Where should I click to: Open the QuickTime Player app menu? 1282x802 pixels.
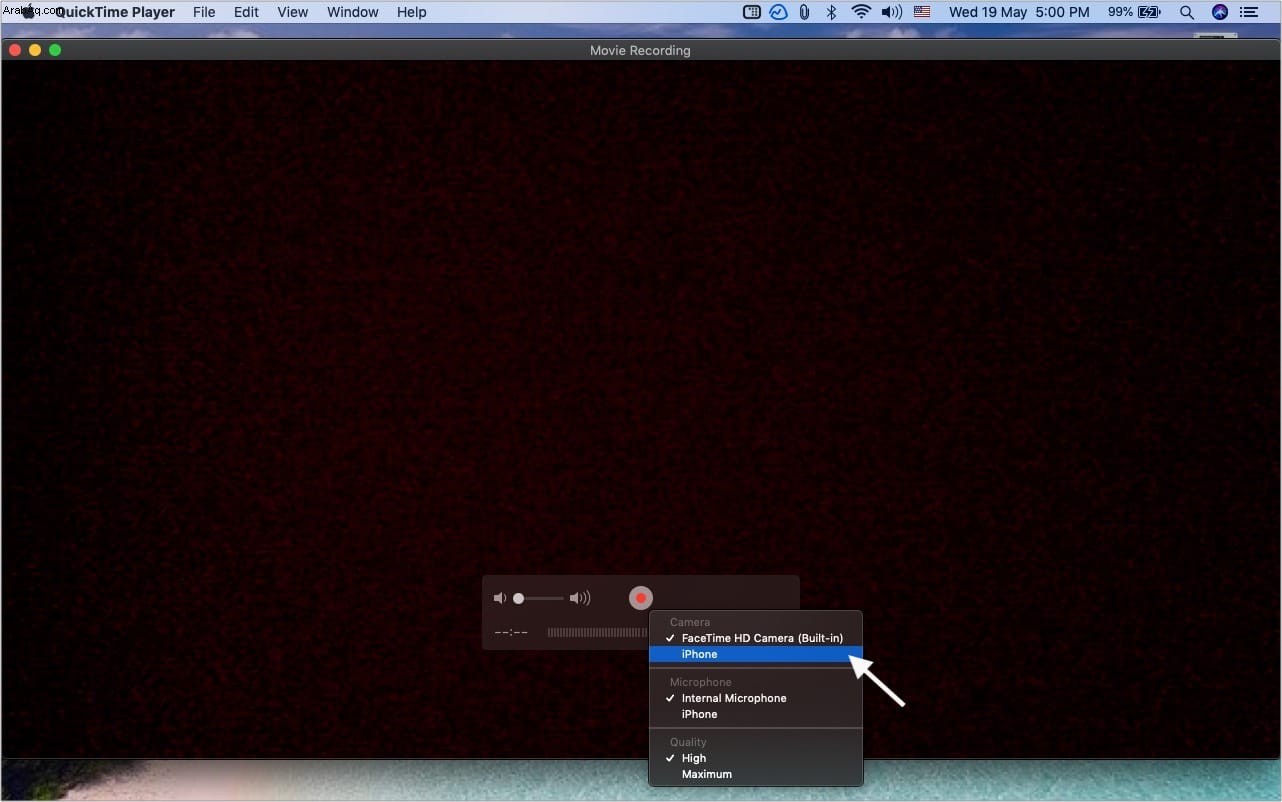tap(115, 12)
